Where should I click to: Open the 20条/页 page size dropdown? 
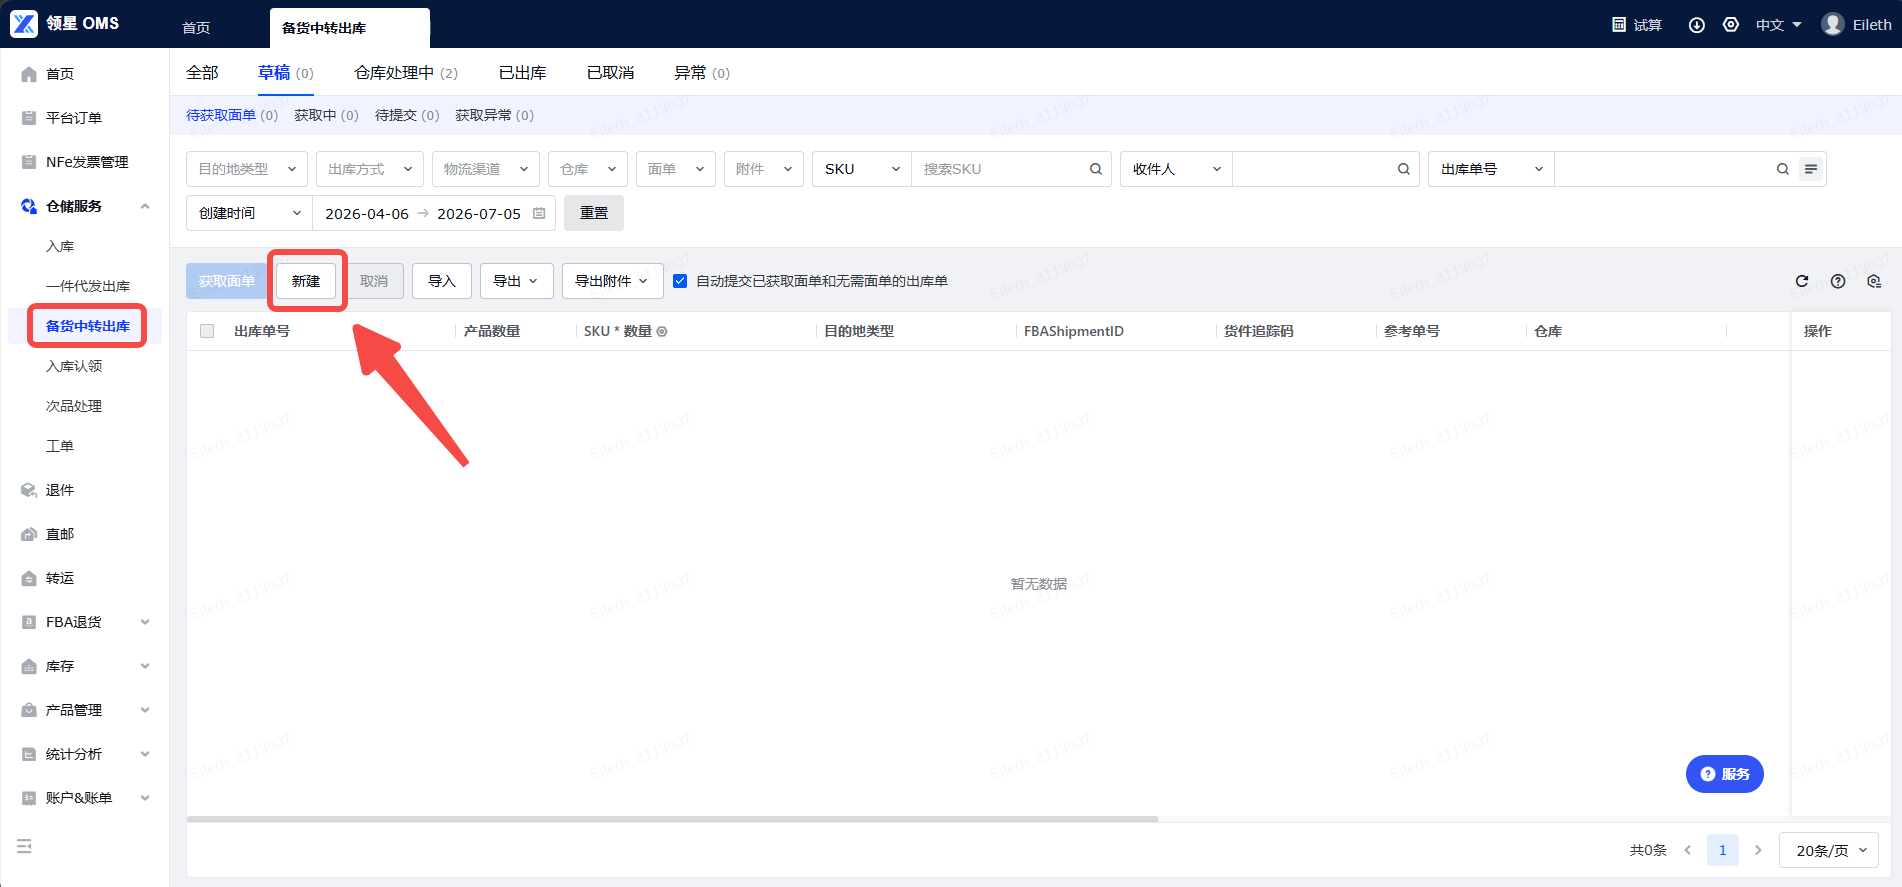coord(1829,850)
